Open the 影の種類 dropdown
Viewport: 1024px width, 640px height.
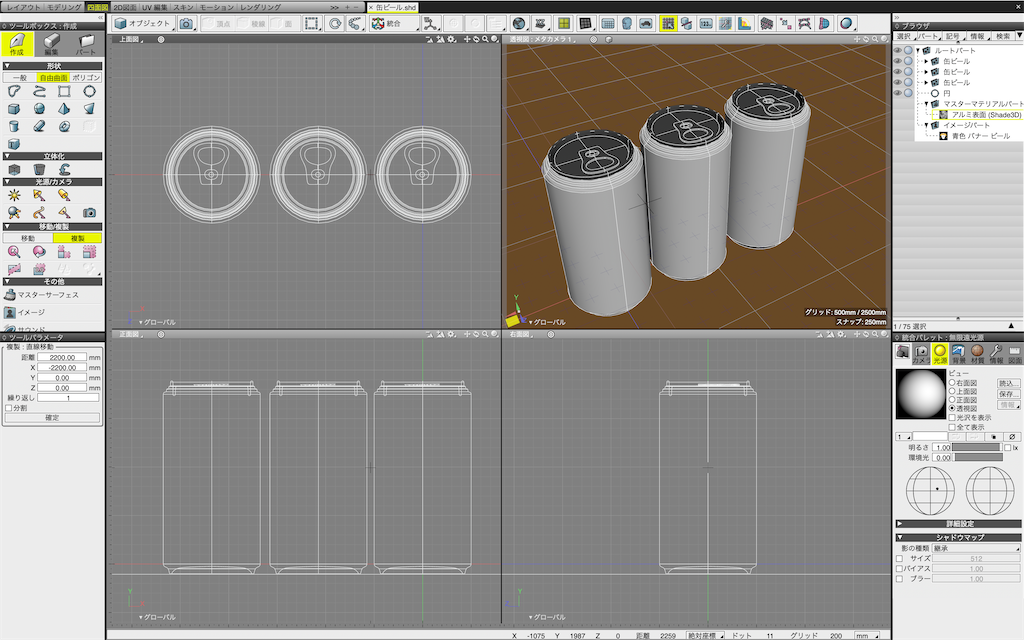(x=976, y=548)
